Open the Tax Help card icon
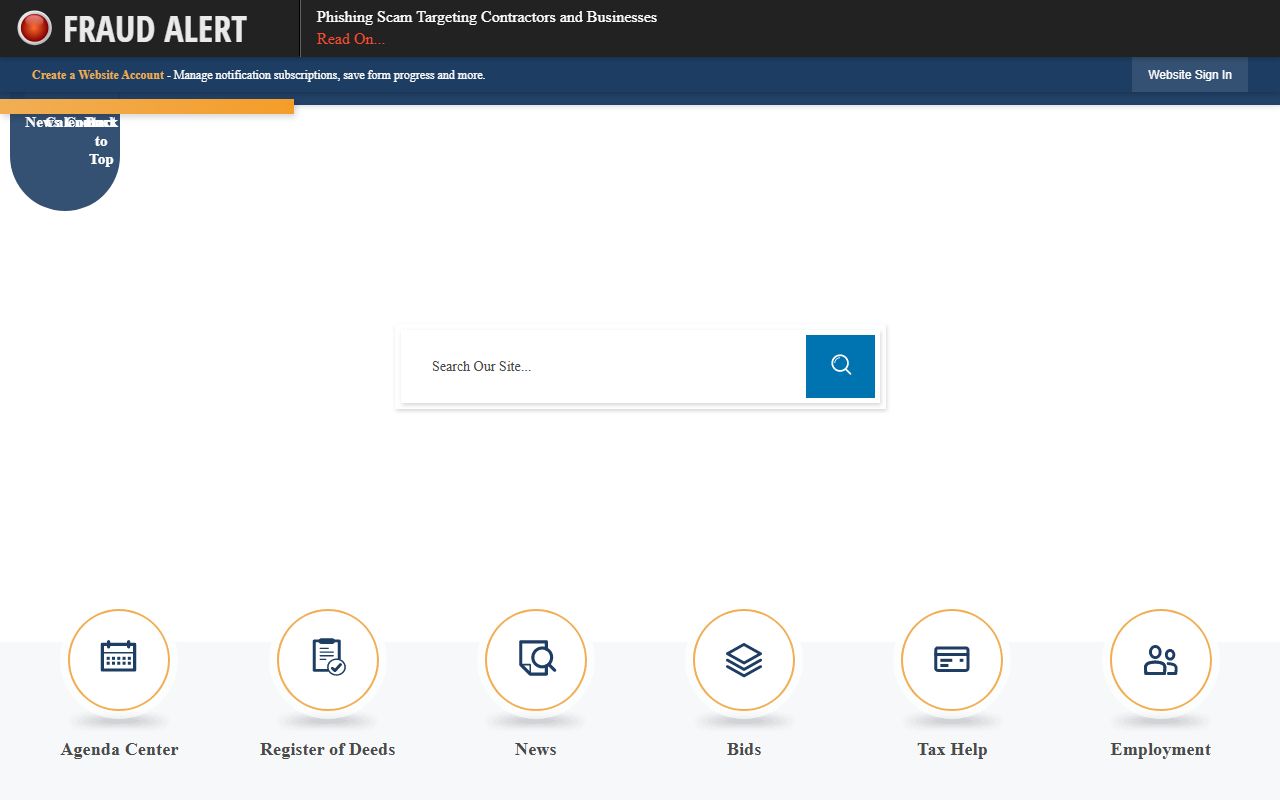The width and height of the screenshot is (1280, 800). [x=952, y=660]
